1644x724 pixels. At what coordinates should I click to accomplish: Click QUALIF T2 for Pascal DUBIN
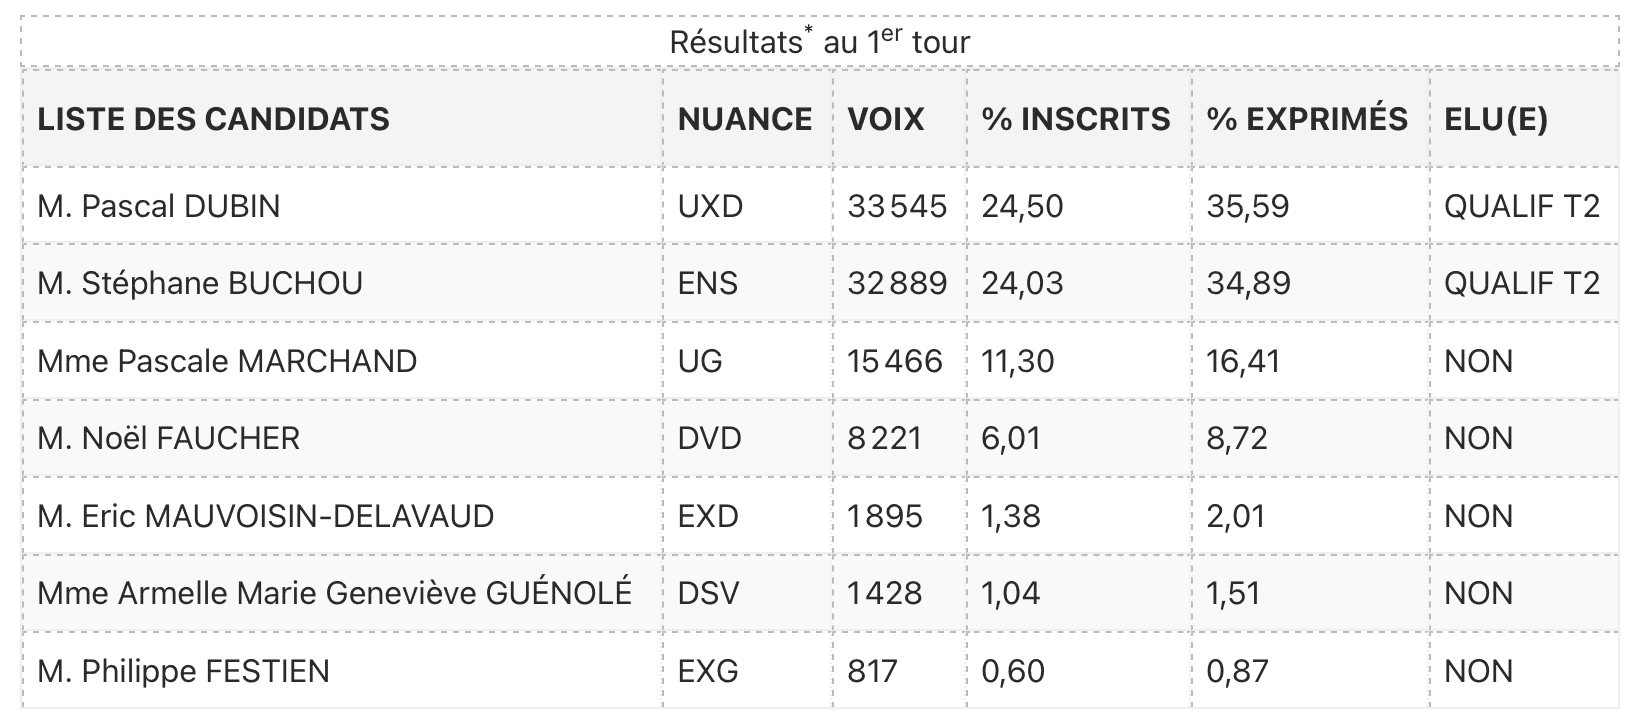coord(1522,206)
